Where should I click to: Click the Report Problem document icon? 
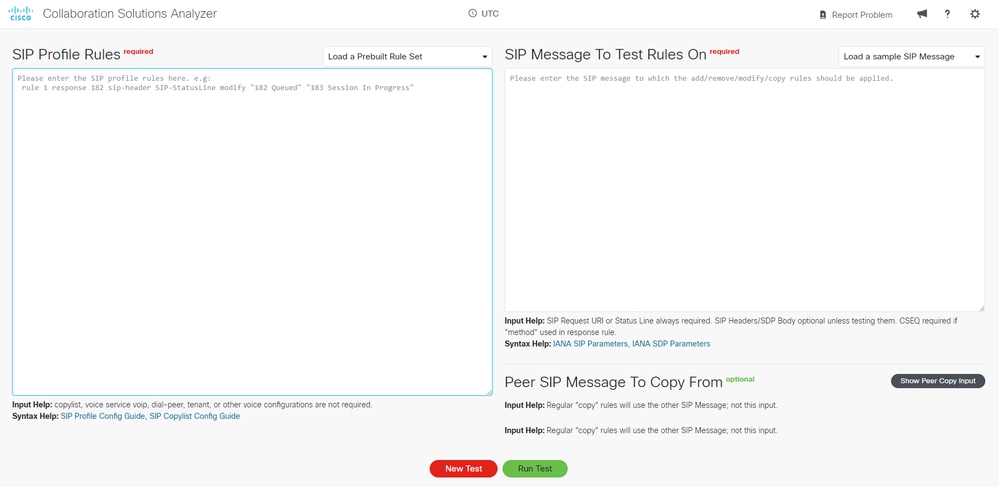[823, 15]
